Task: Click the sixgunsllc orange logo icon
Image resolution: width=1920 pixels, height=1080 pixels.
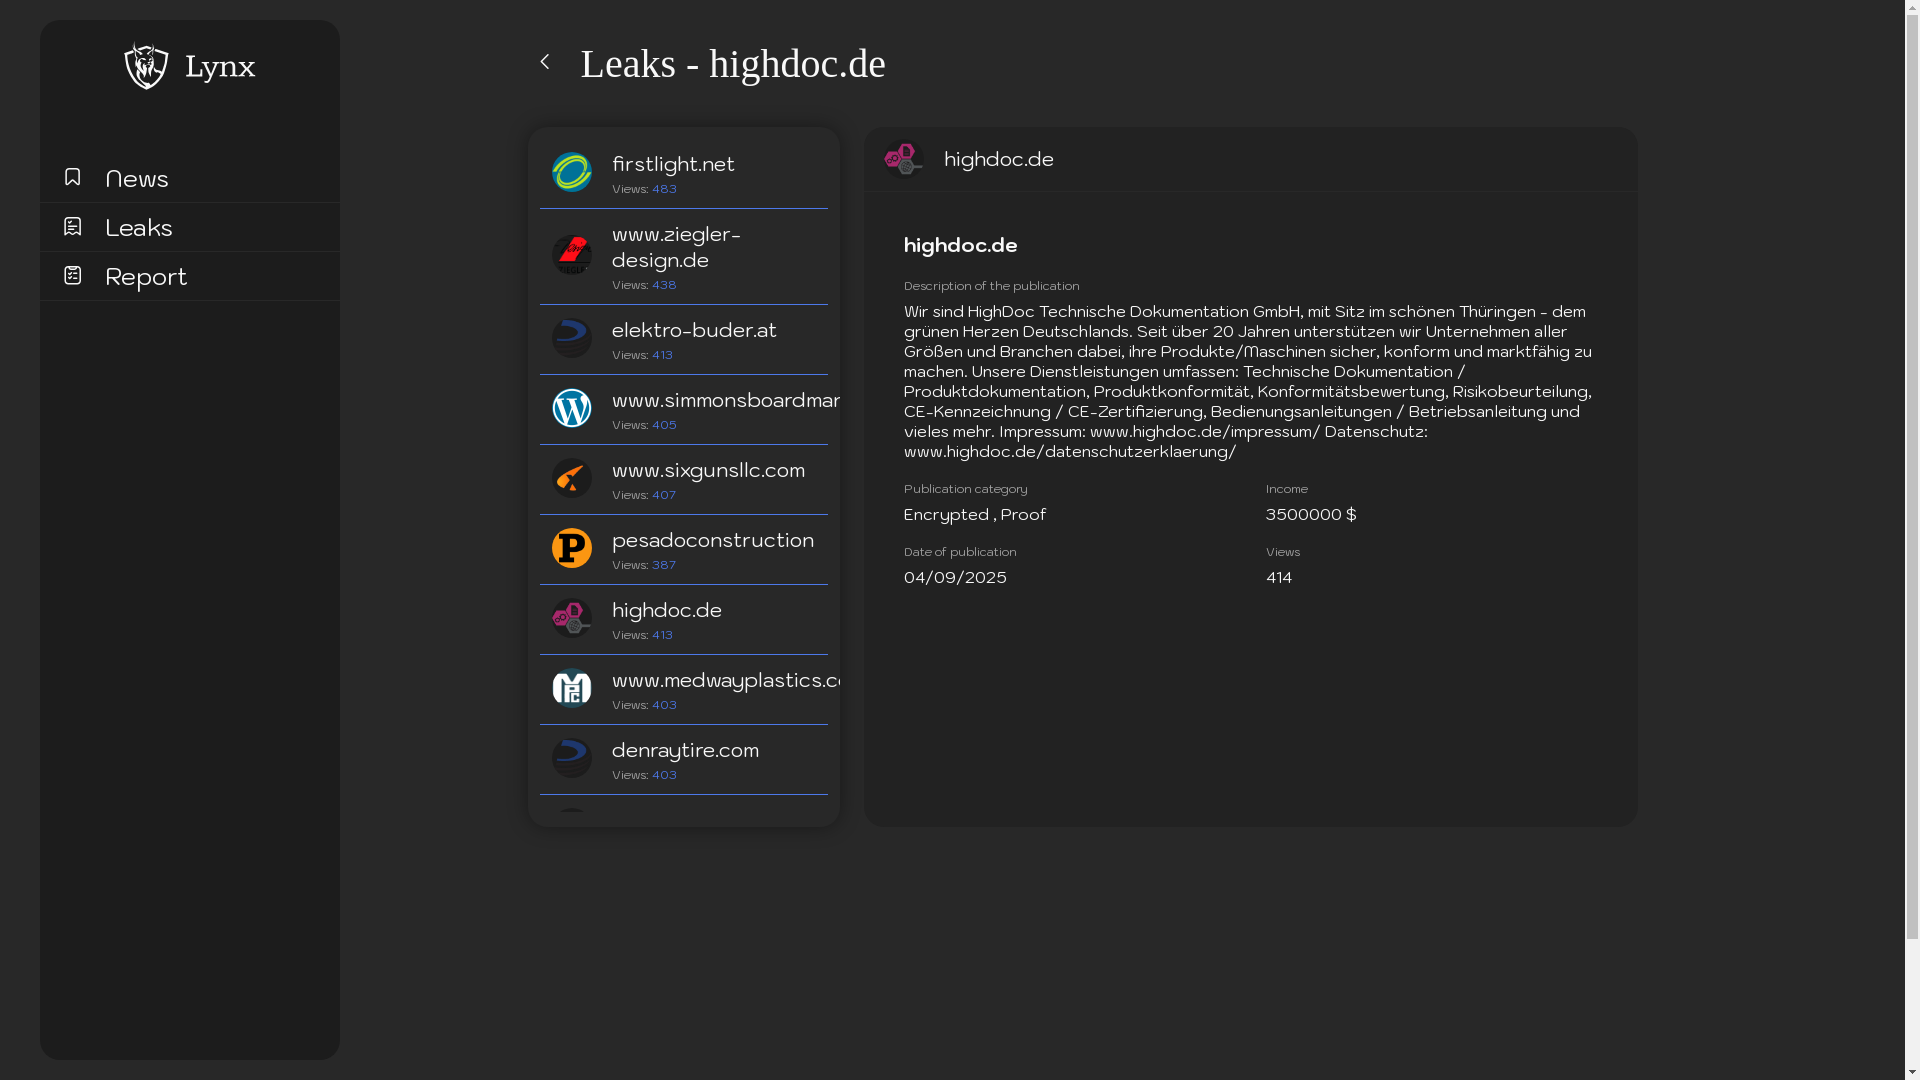Action: pyautogui.click(x=572, y=478)
